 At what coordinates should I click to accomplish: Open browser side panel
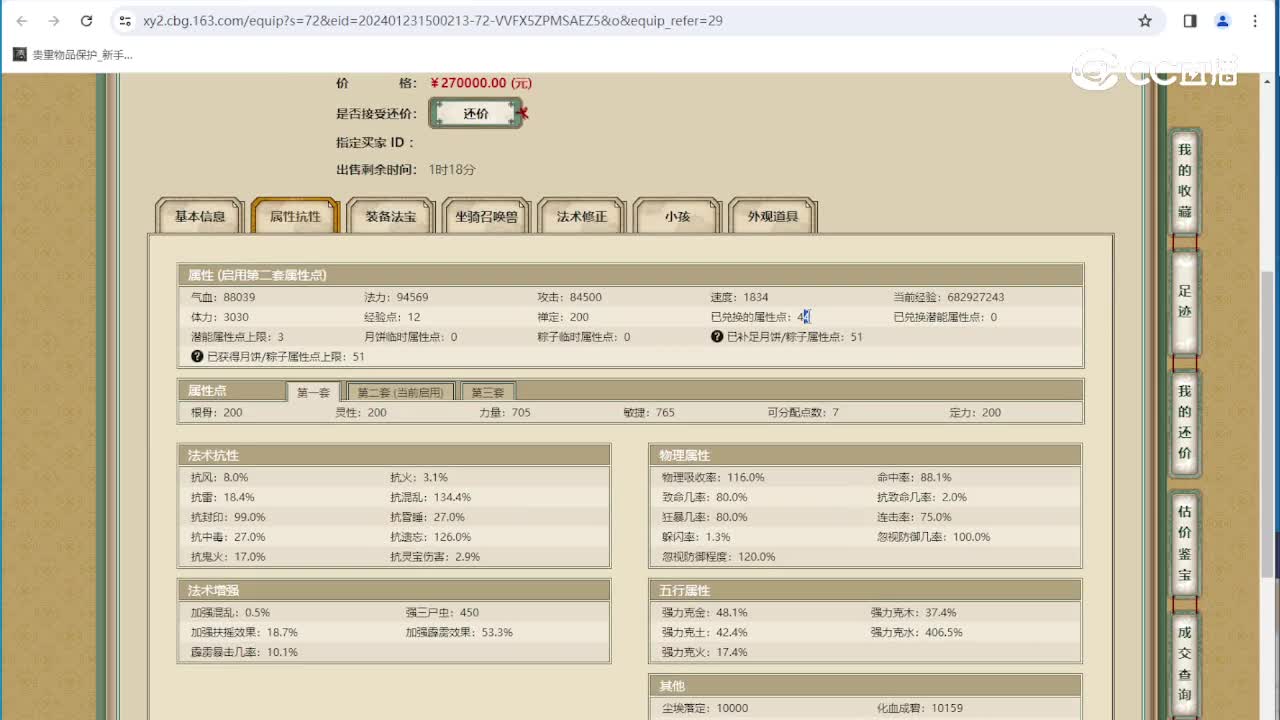[x=1190, y=20]
